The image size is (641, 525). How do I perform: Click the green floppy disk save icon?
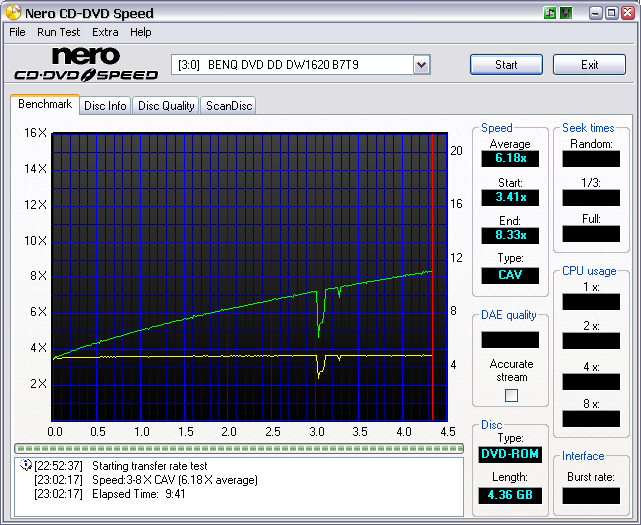tap(566, 13)
